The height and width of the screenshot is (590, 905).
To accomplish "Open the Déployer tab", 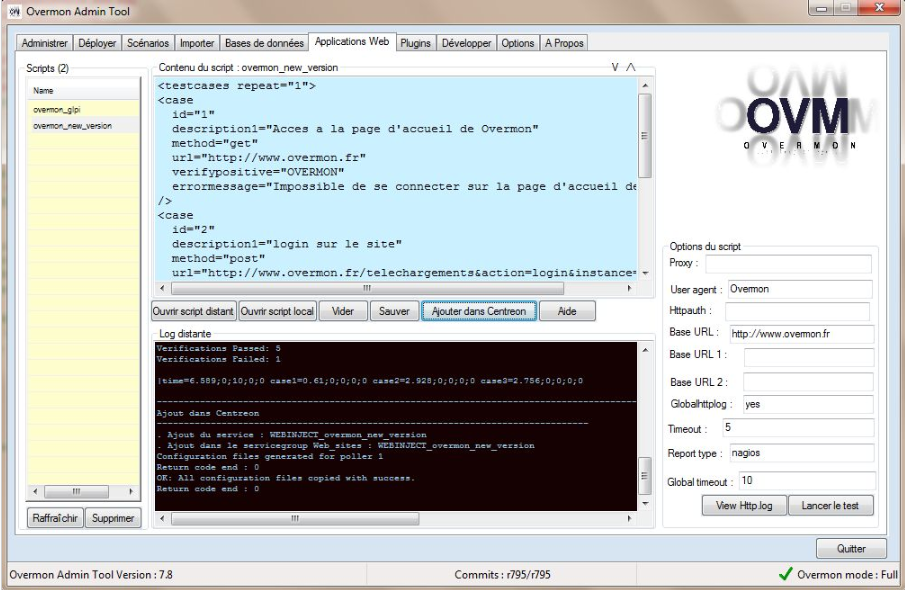I will pos(97,43).
